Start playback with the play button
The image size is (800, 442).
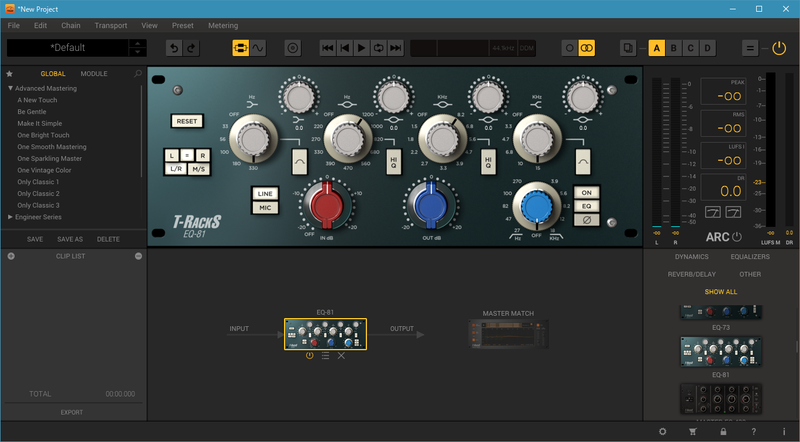click(x=362, y=48)
